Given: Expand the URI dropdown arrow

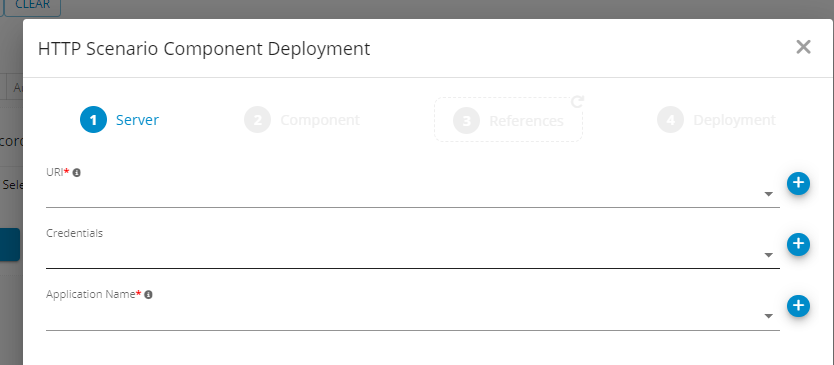Looking at the screenshot, I should [769, 194].
